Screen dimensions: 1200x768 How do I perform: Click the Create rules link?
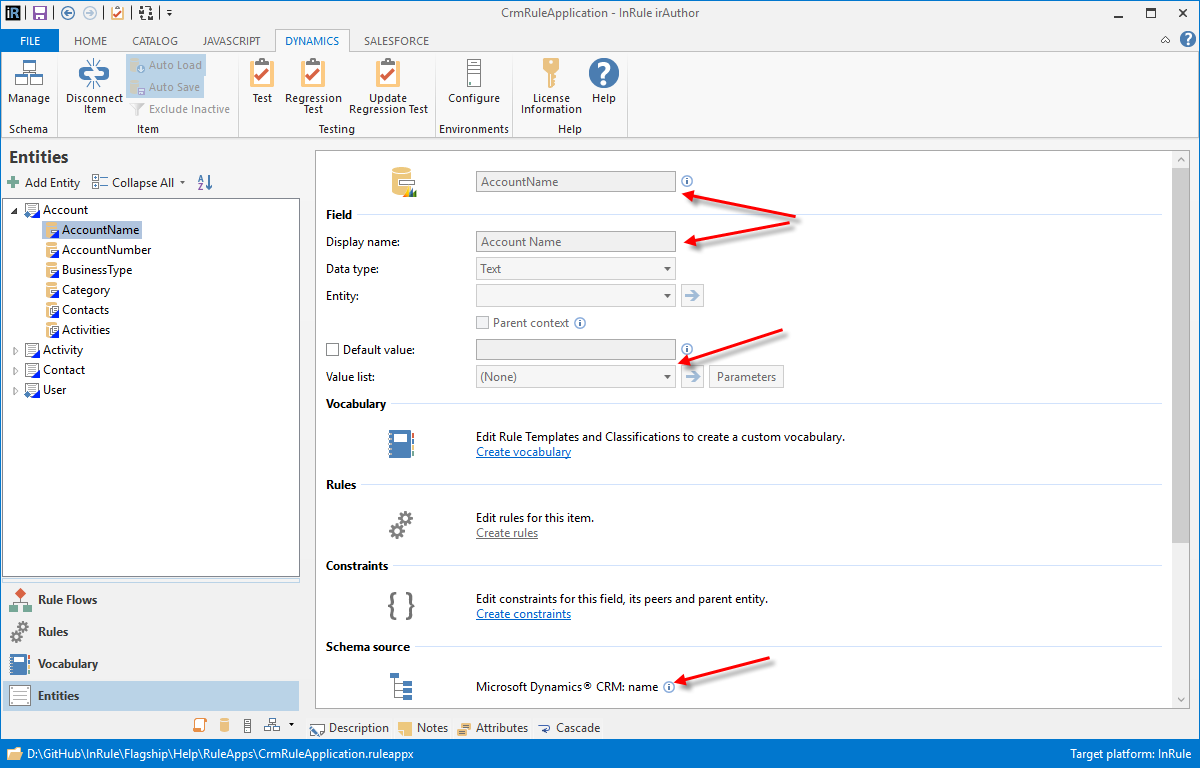click(x=507, y=533)
